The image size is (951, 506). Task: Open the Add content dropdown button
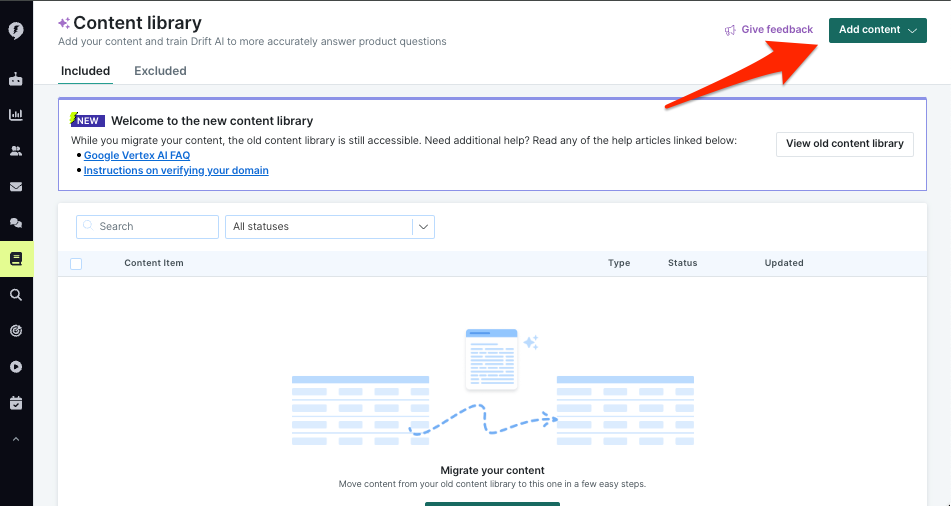pos(878,30)
